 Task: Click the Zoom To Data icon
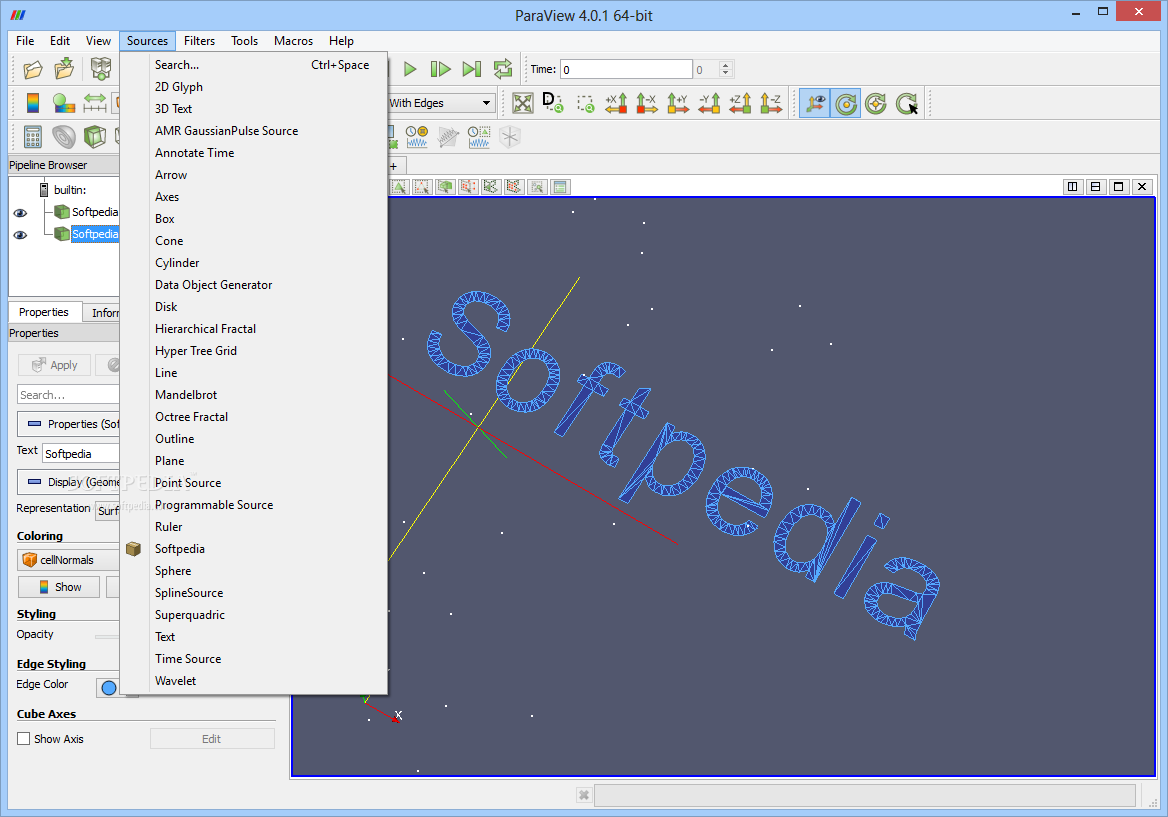point(553,104)
